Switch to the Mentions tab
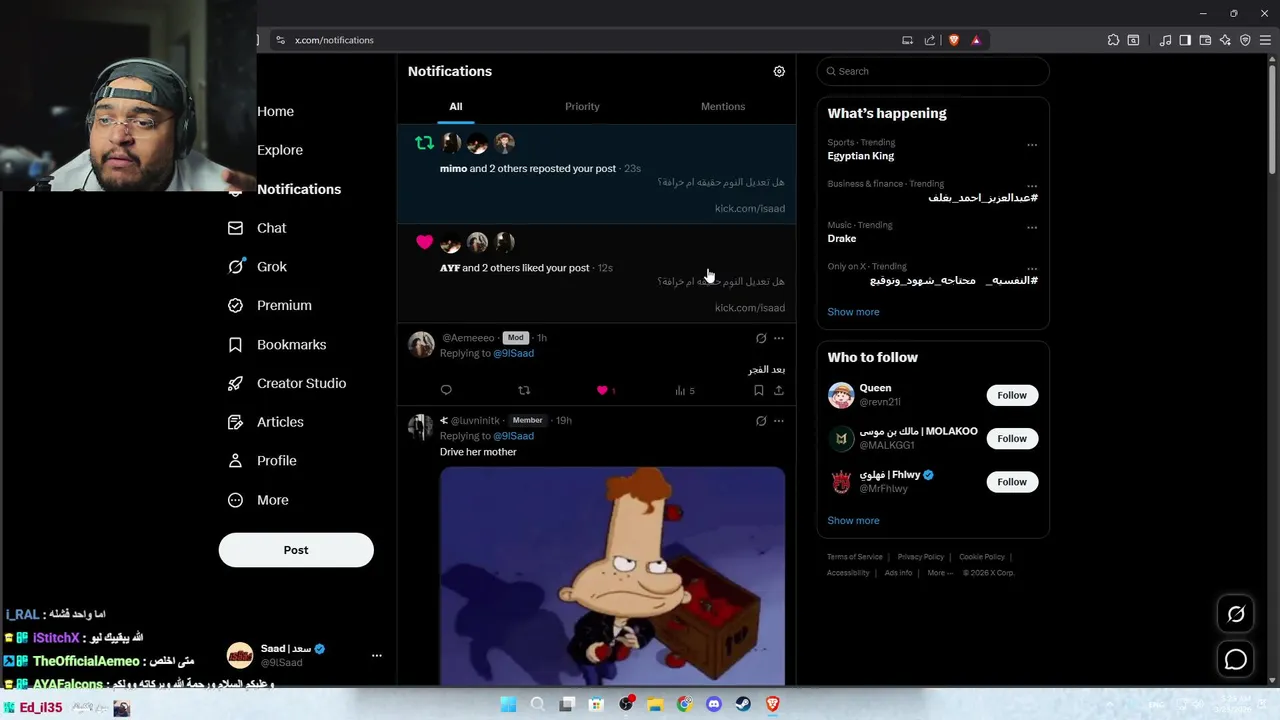 723,106
